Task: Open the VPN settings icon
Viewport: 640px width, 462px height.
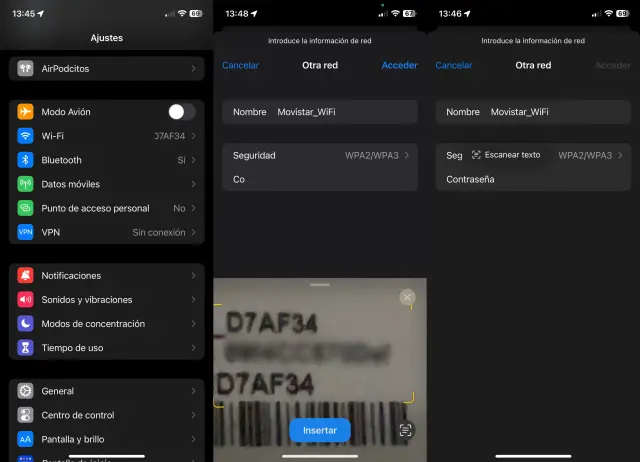Action: [25, 232]
